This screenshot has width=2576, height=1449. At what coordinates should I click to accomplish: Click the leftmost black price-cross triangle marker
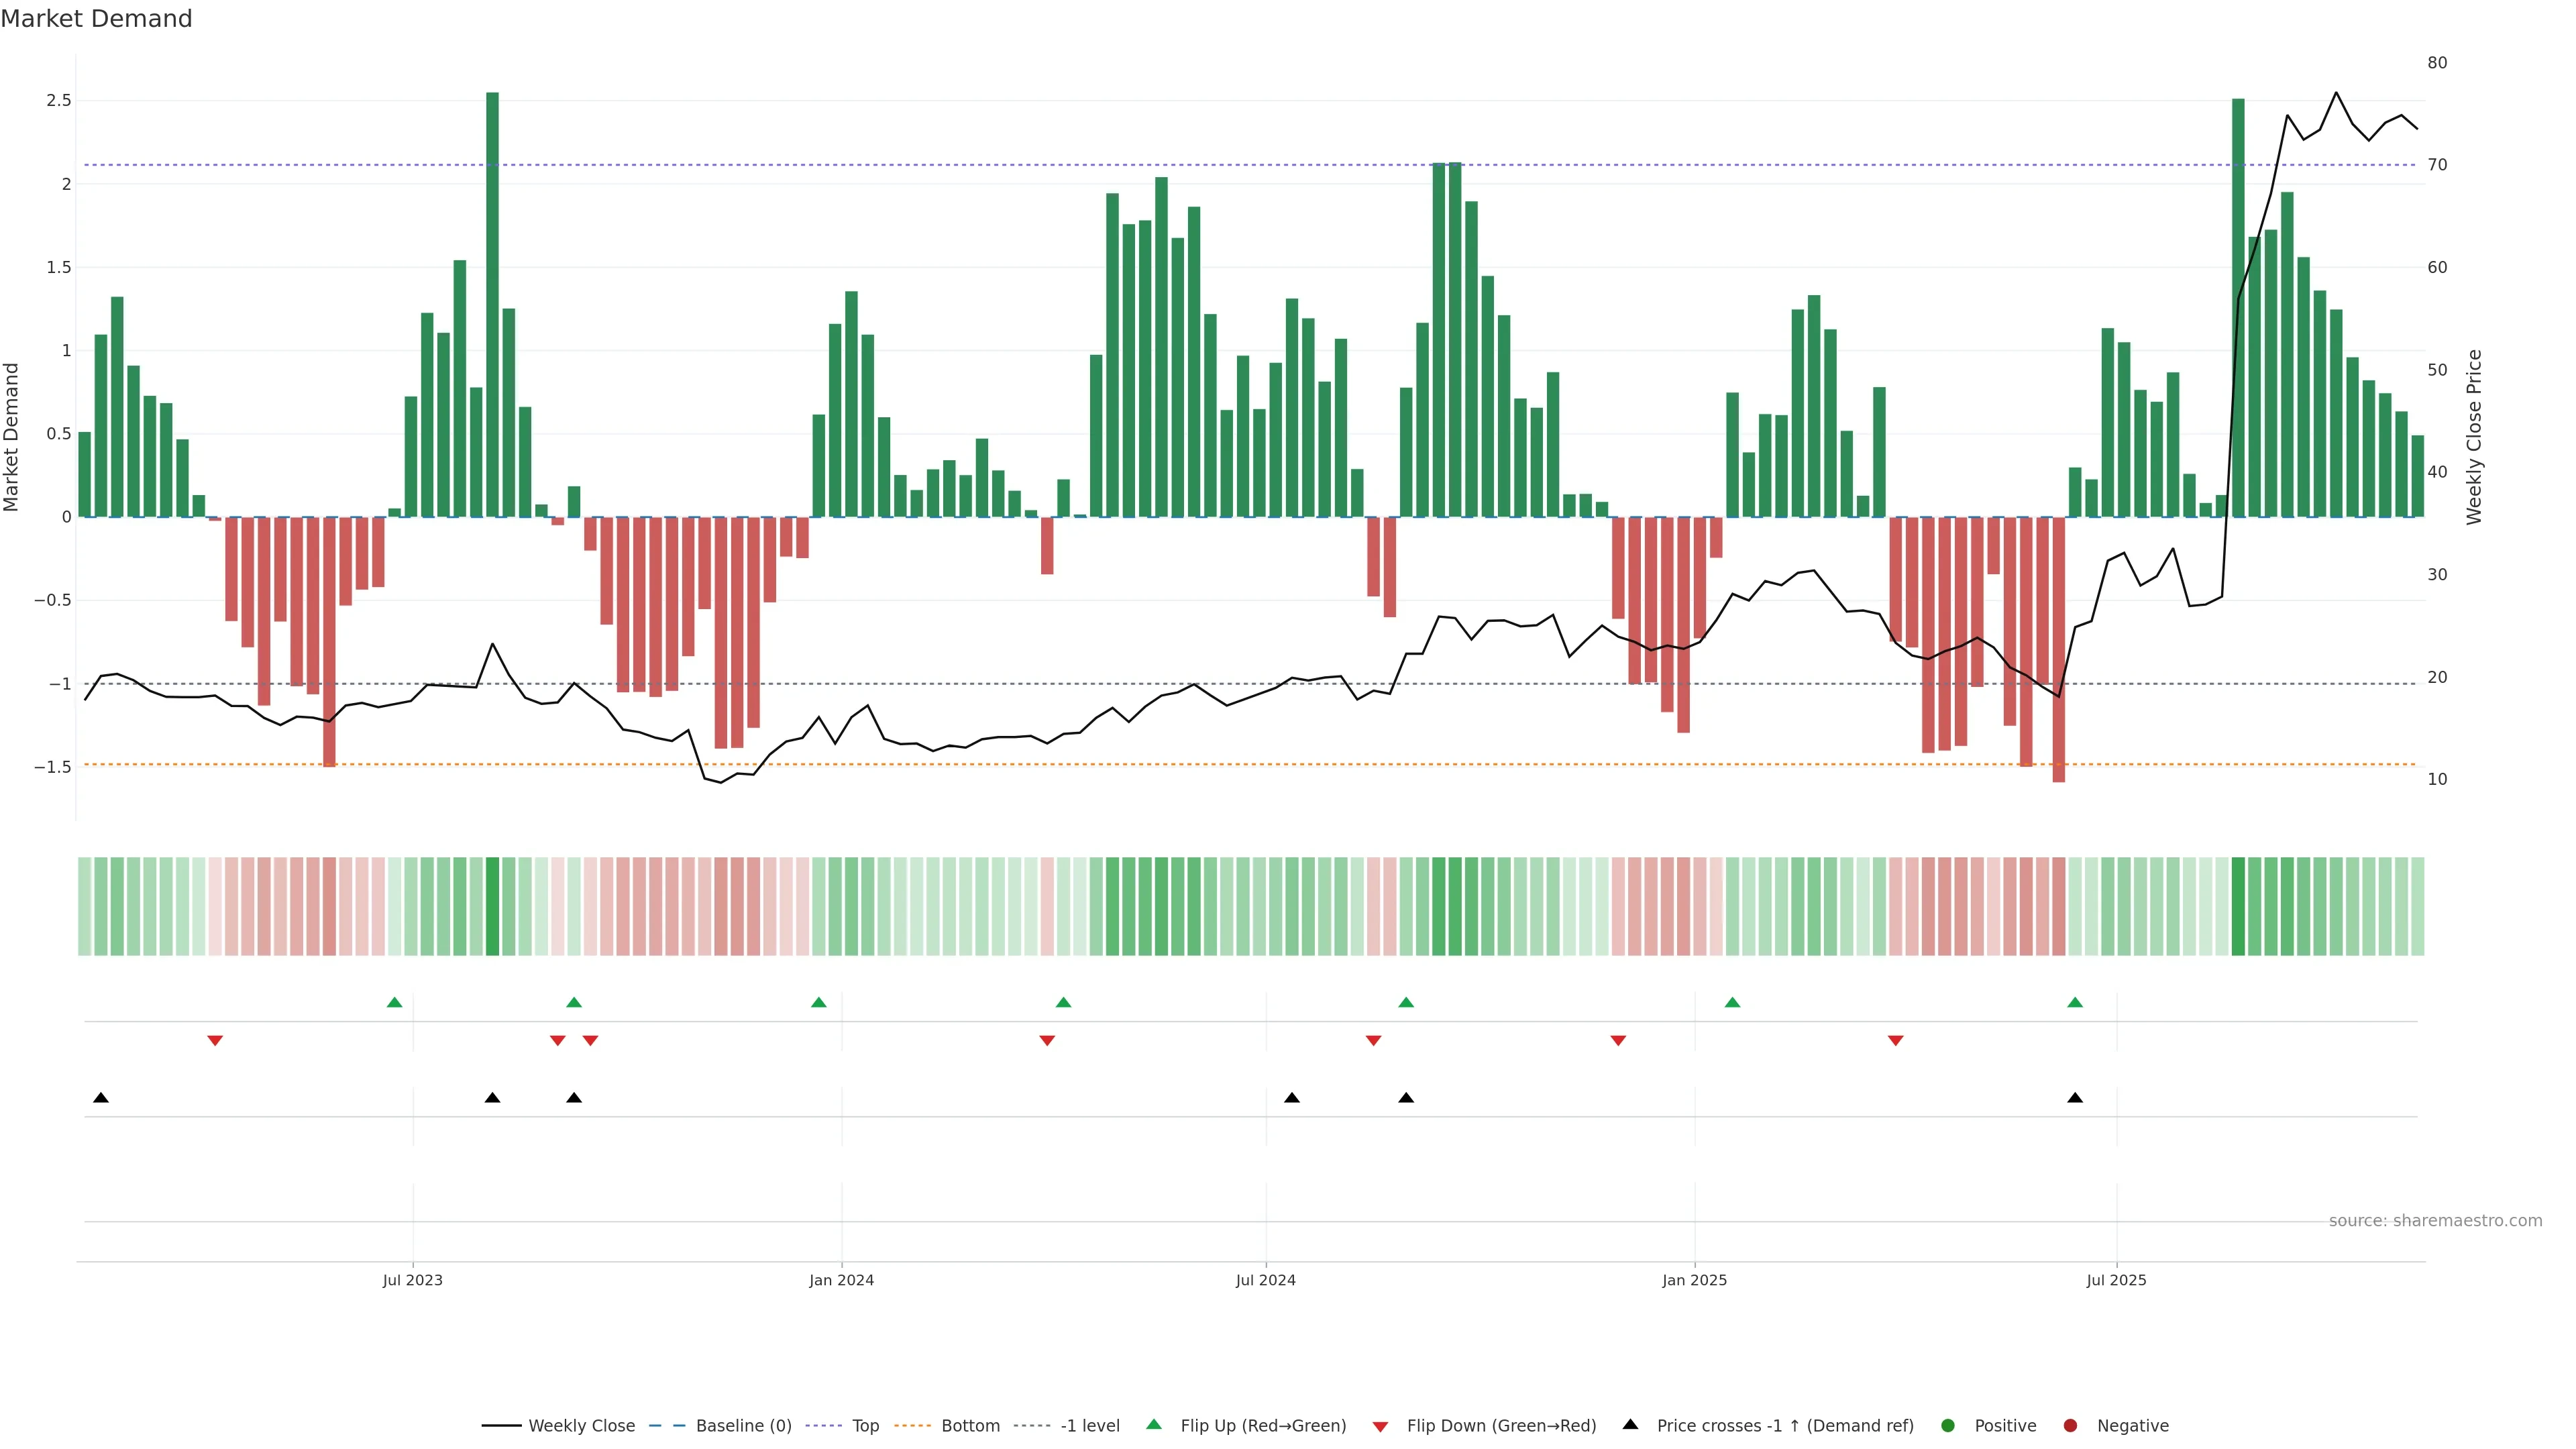click(x=101, y=1098)
